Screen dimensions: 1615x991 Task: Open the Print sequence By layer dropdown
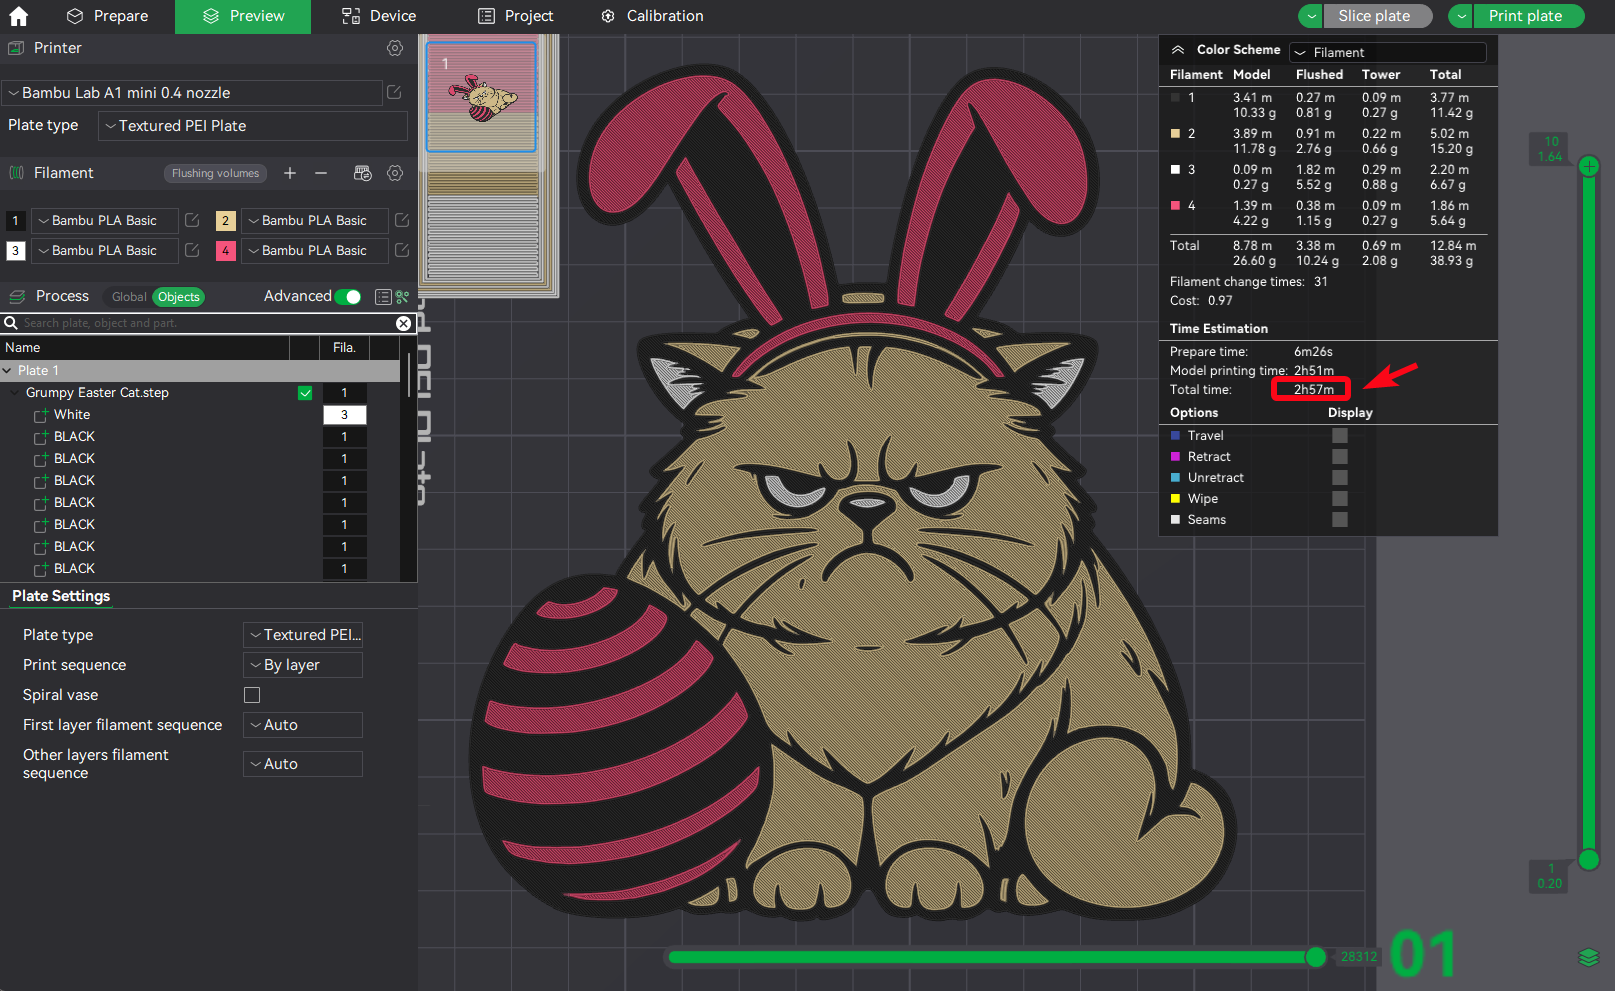click(303, 665)
